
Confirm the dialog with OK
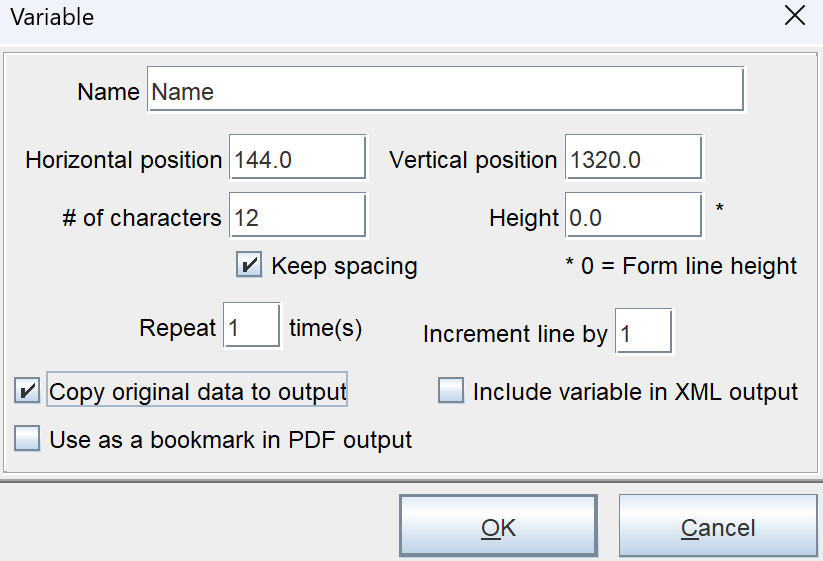click(x=498, y=528)
